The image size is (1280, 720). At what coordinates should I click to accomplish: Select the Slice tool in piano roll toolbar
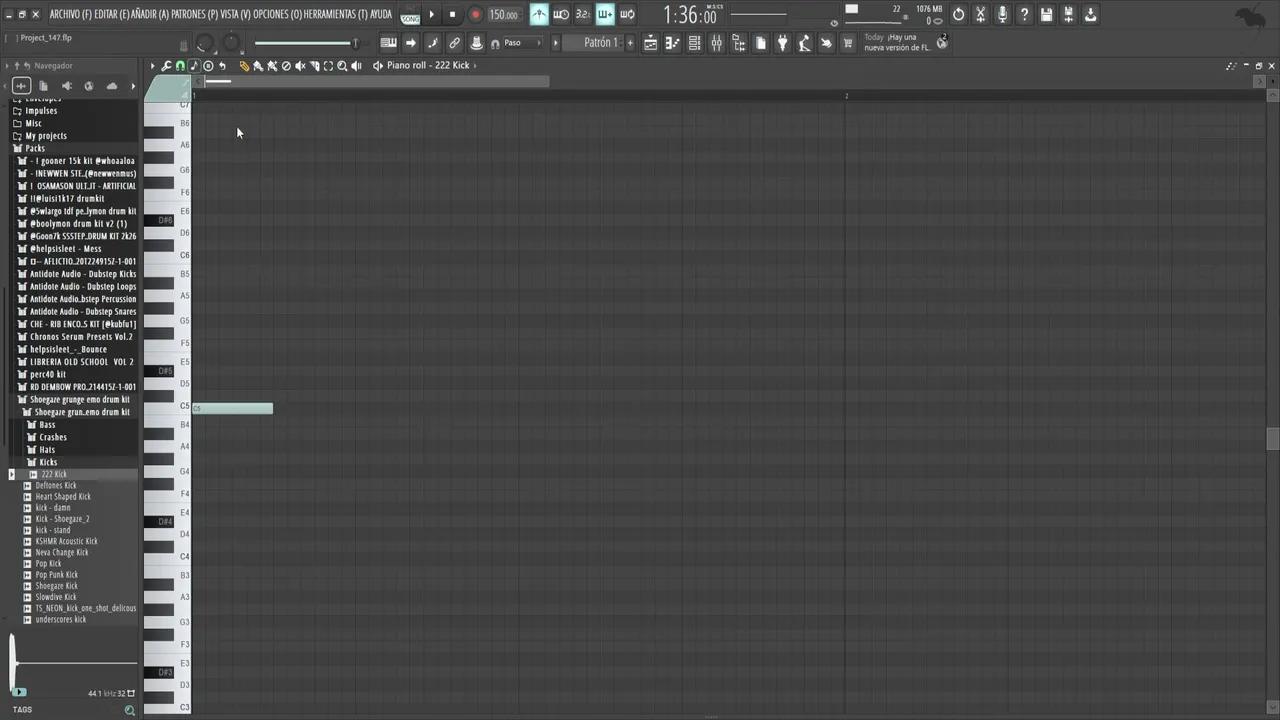pos(314,66)
